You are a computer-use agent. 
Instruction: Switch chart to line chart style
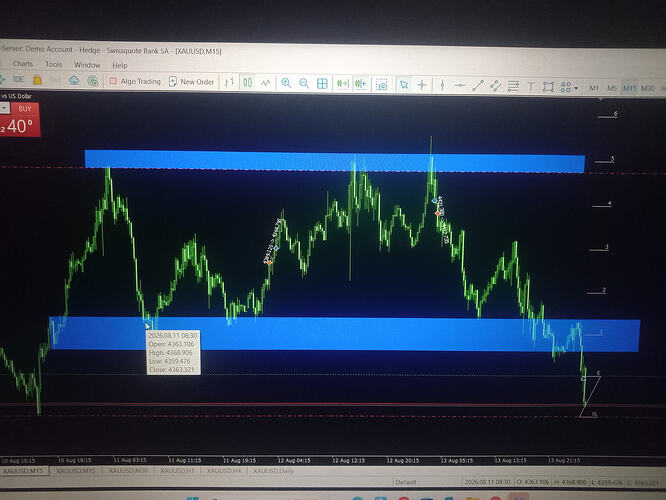point(265,82)
